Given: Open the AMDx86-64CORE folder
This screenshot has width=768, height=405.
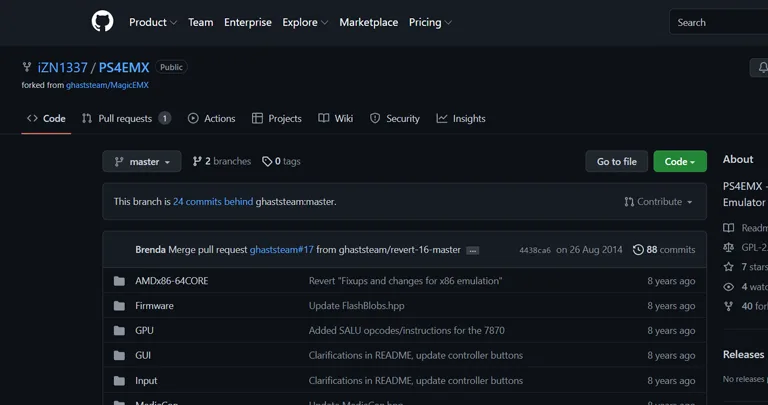Looking at the screenshot, I should pyautogui.click(x=171, y=281).
